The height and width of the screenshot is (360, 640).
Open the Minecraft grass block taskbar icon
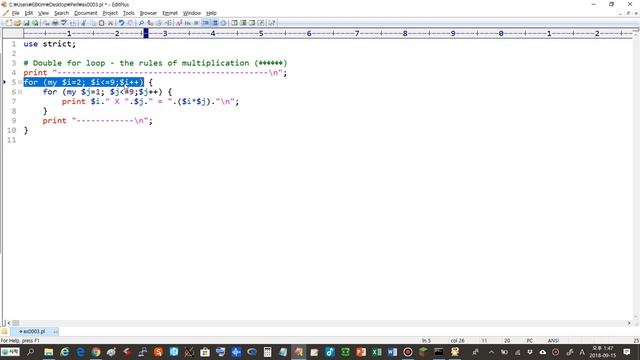[423, 352]
